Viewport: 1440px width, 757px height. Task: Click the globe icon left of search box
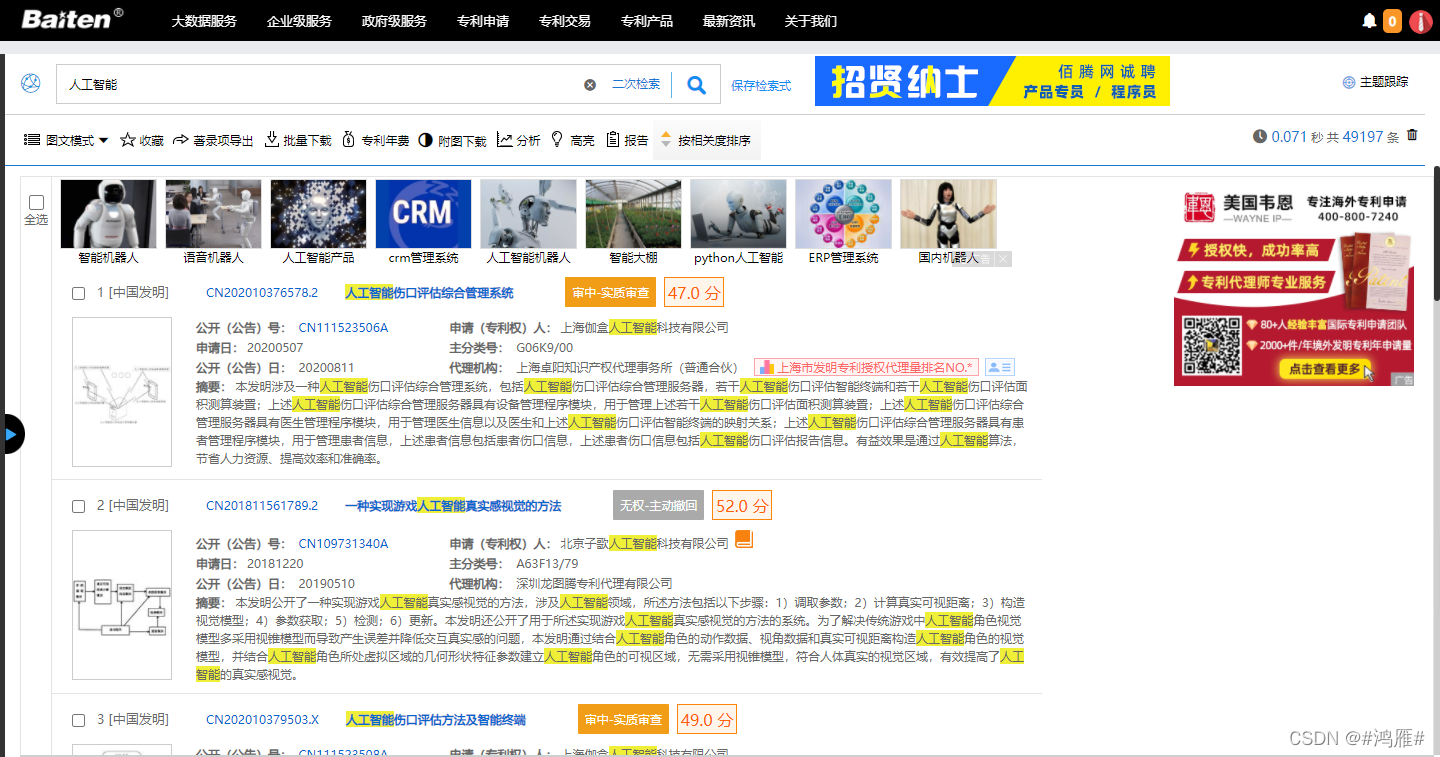click(x=31, y=83)
